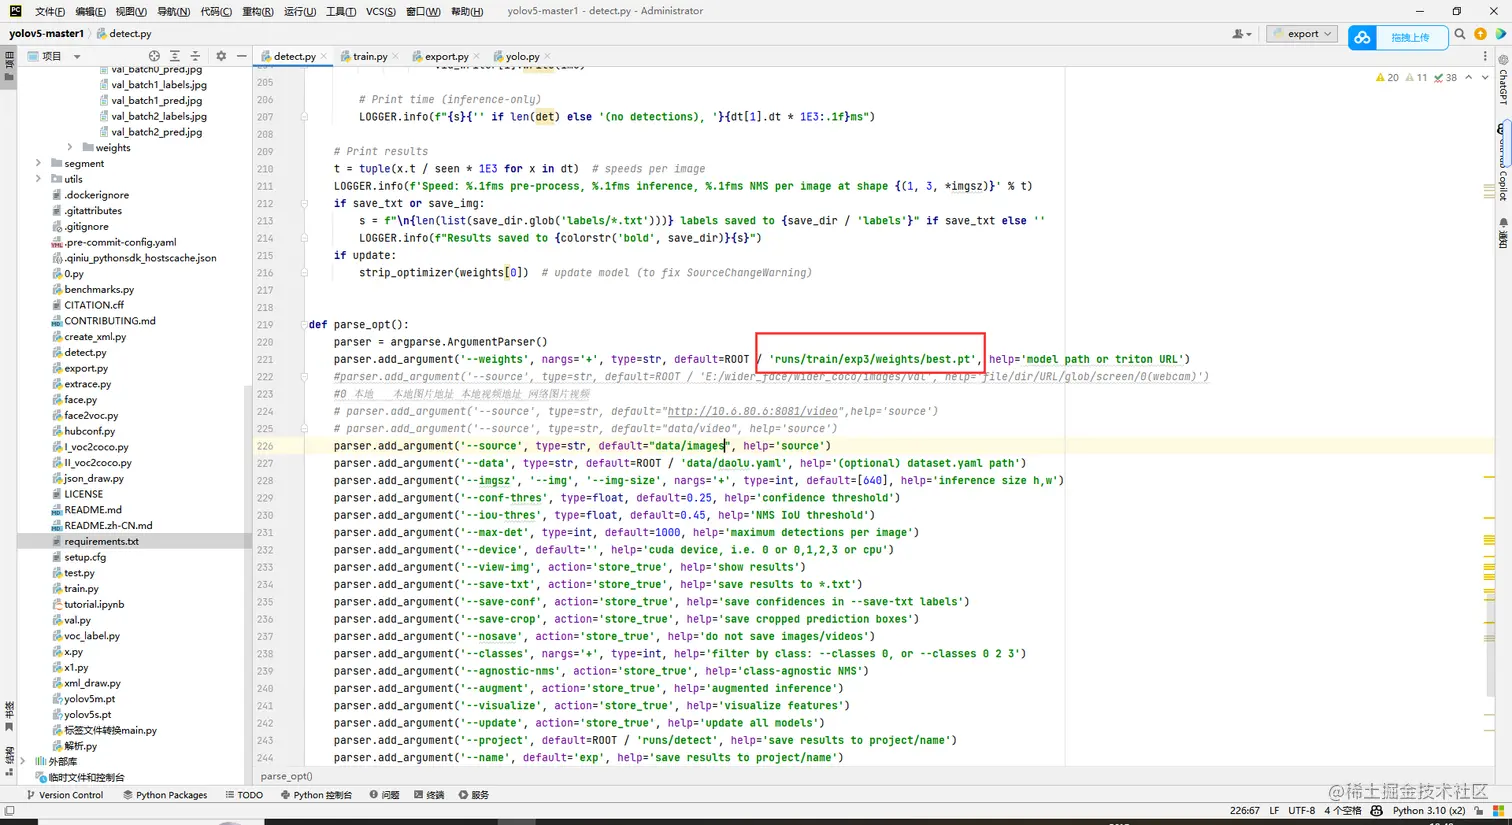Viewport: 1512px width, 825px height.
Task: Click the orange update arrow icon
Action: tap(1480, 34)
